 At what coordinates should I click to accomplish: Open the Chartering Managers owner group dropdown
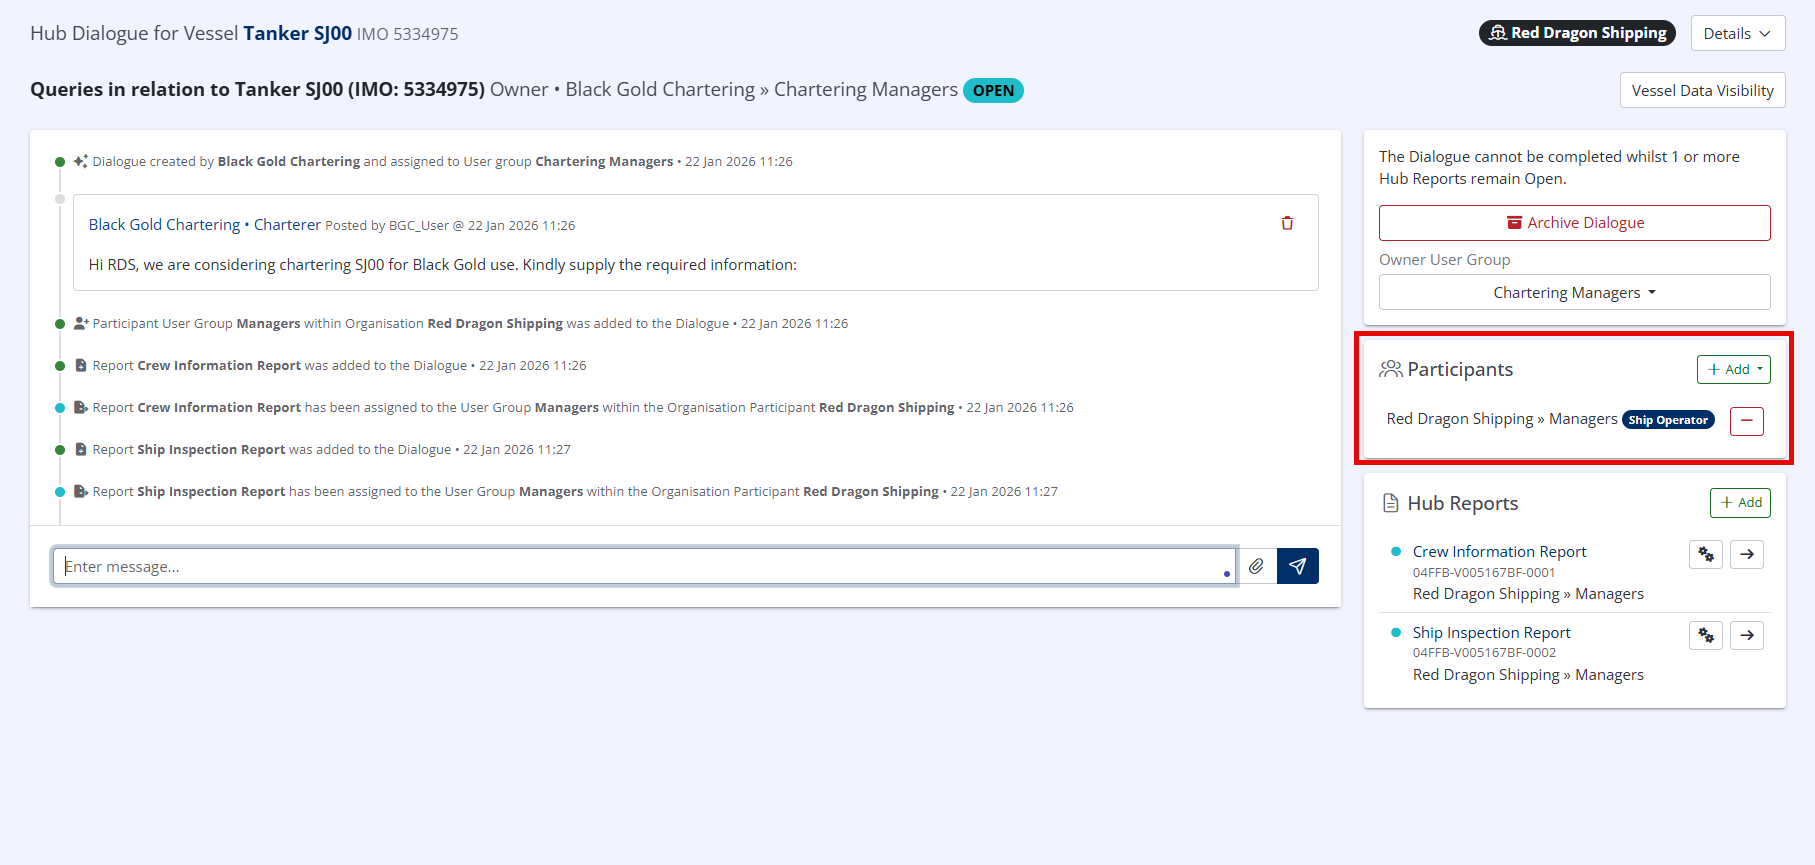coord(1574,292)
